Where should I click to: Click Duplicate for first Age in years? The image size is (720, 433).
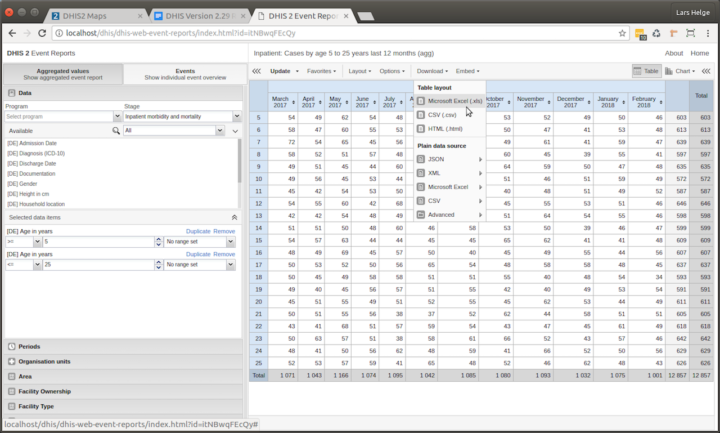[x=198, y=231]
